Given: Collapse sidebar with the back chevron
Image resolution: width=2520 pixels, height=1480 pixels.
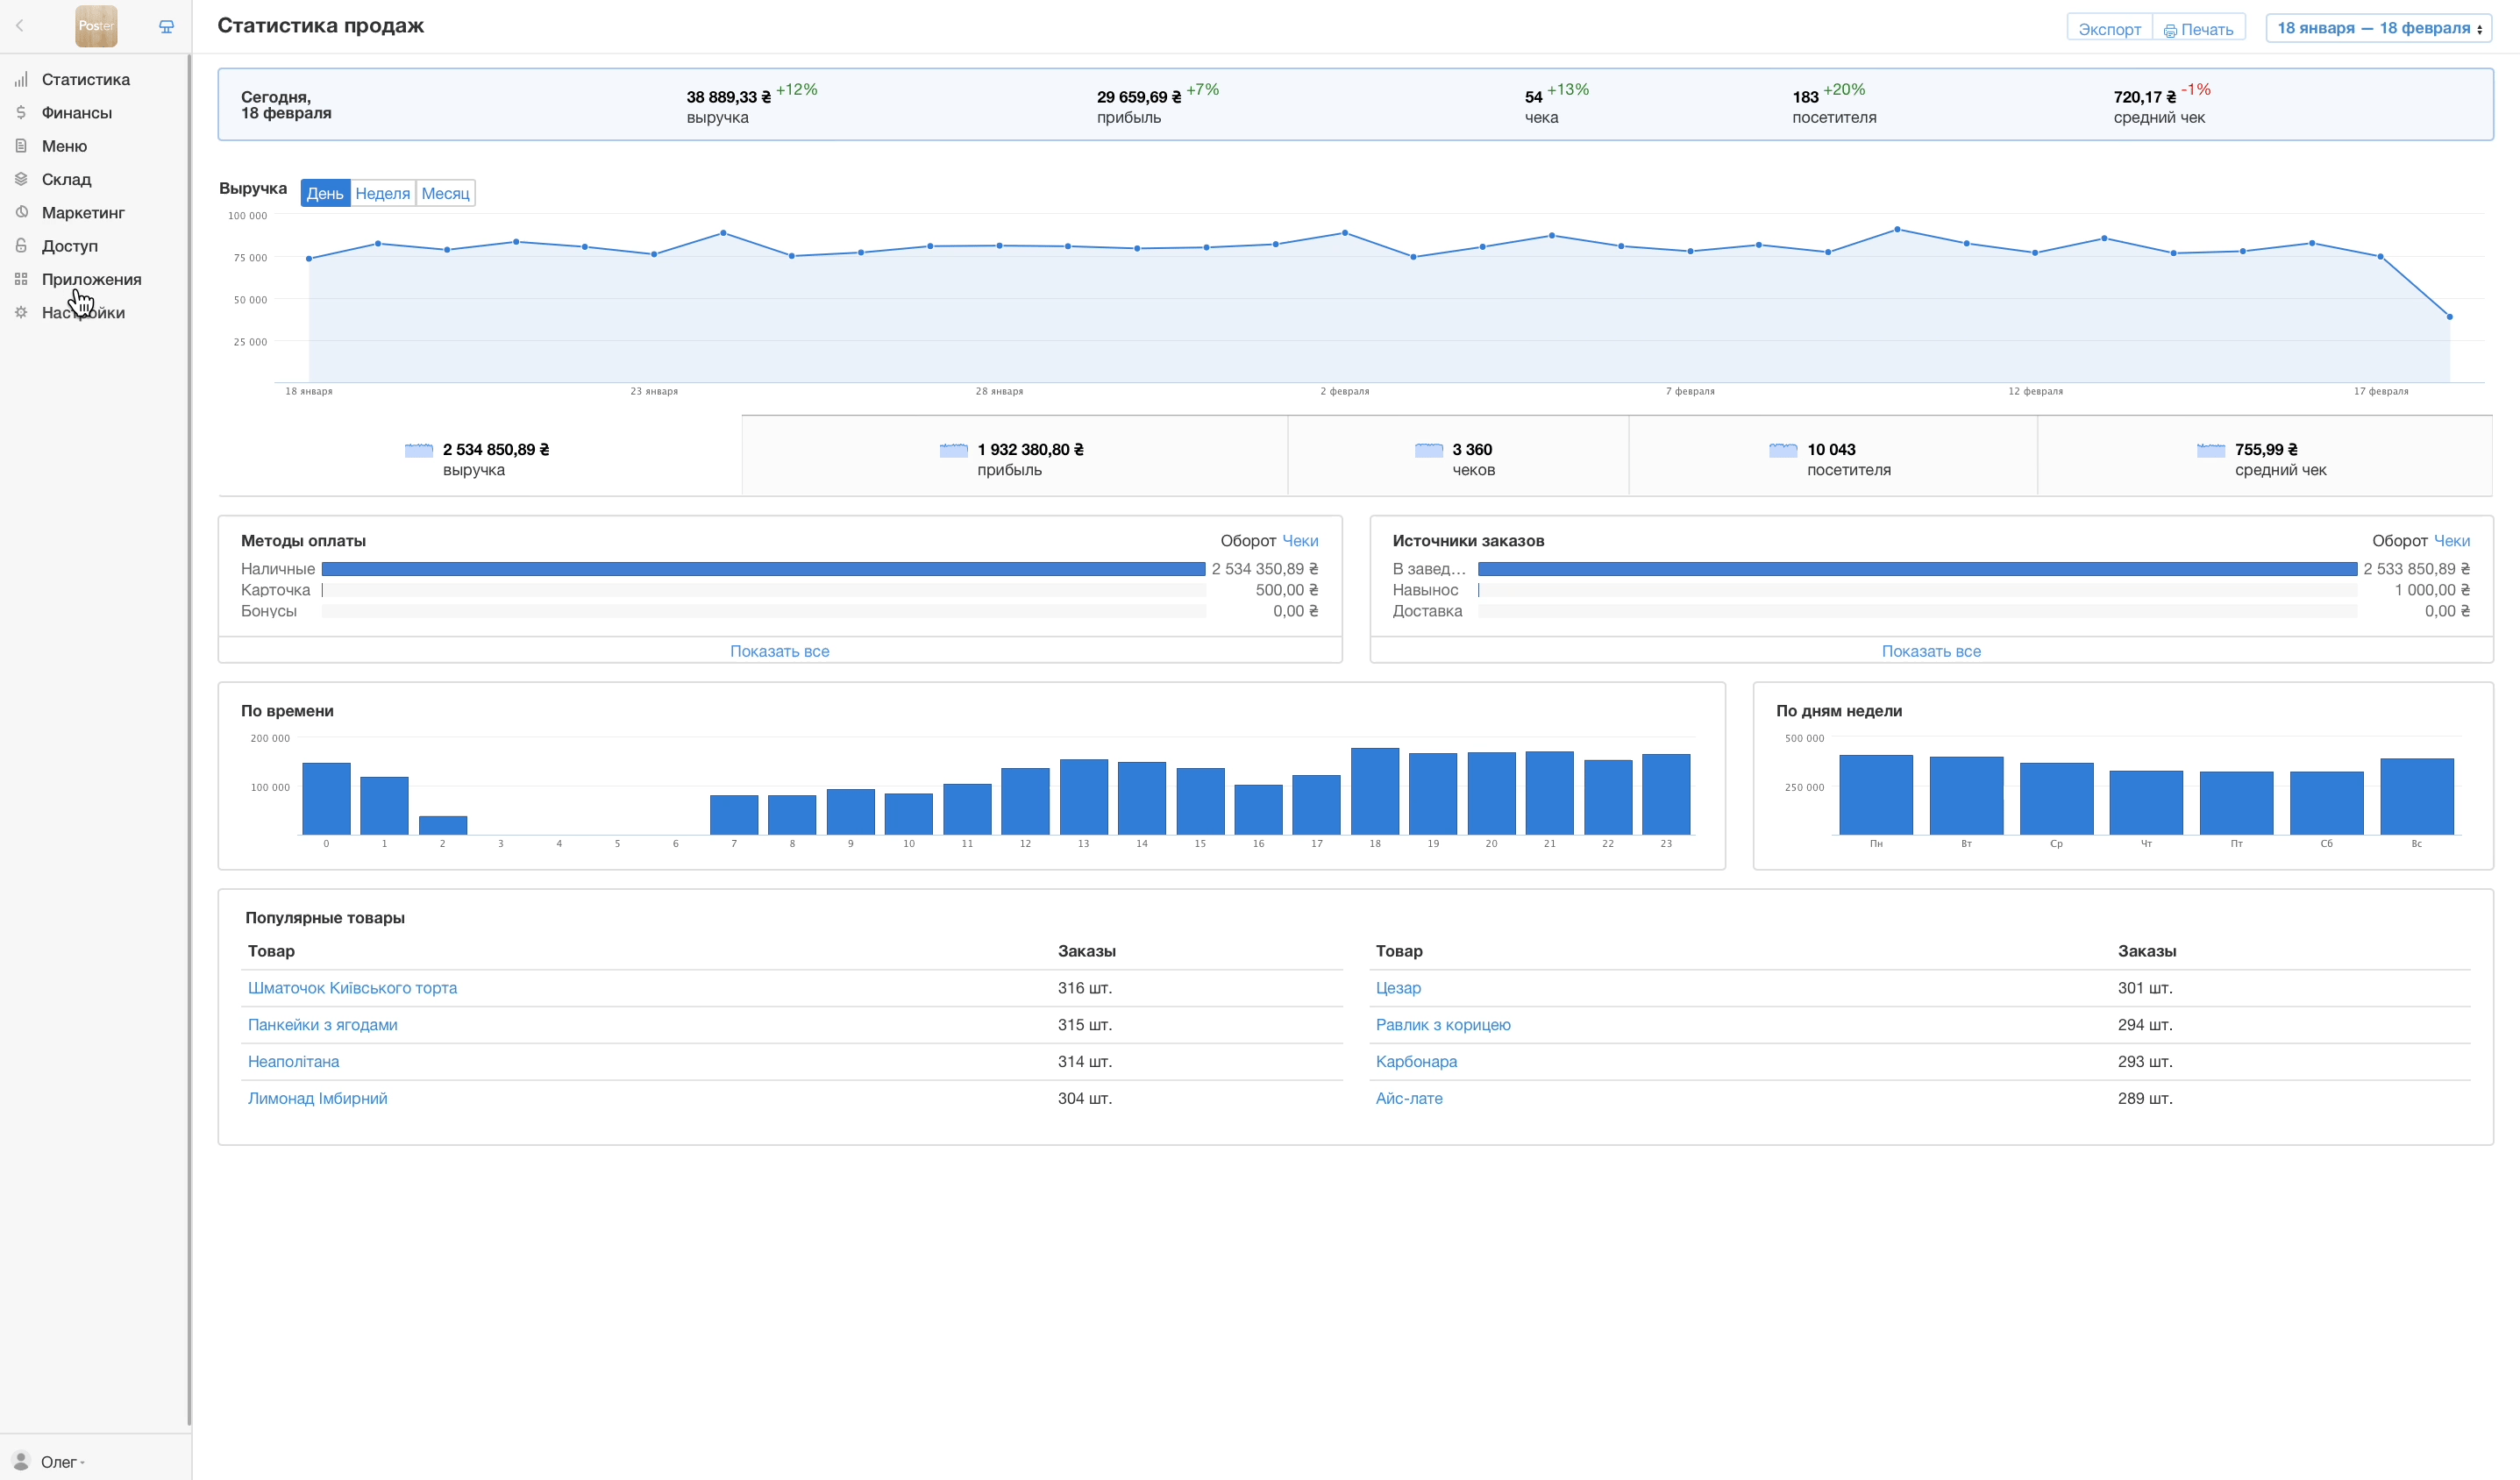Looking at the screenshot, I should (x=19, y=26).
